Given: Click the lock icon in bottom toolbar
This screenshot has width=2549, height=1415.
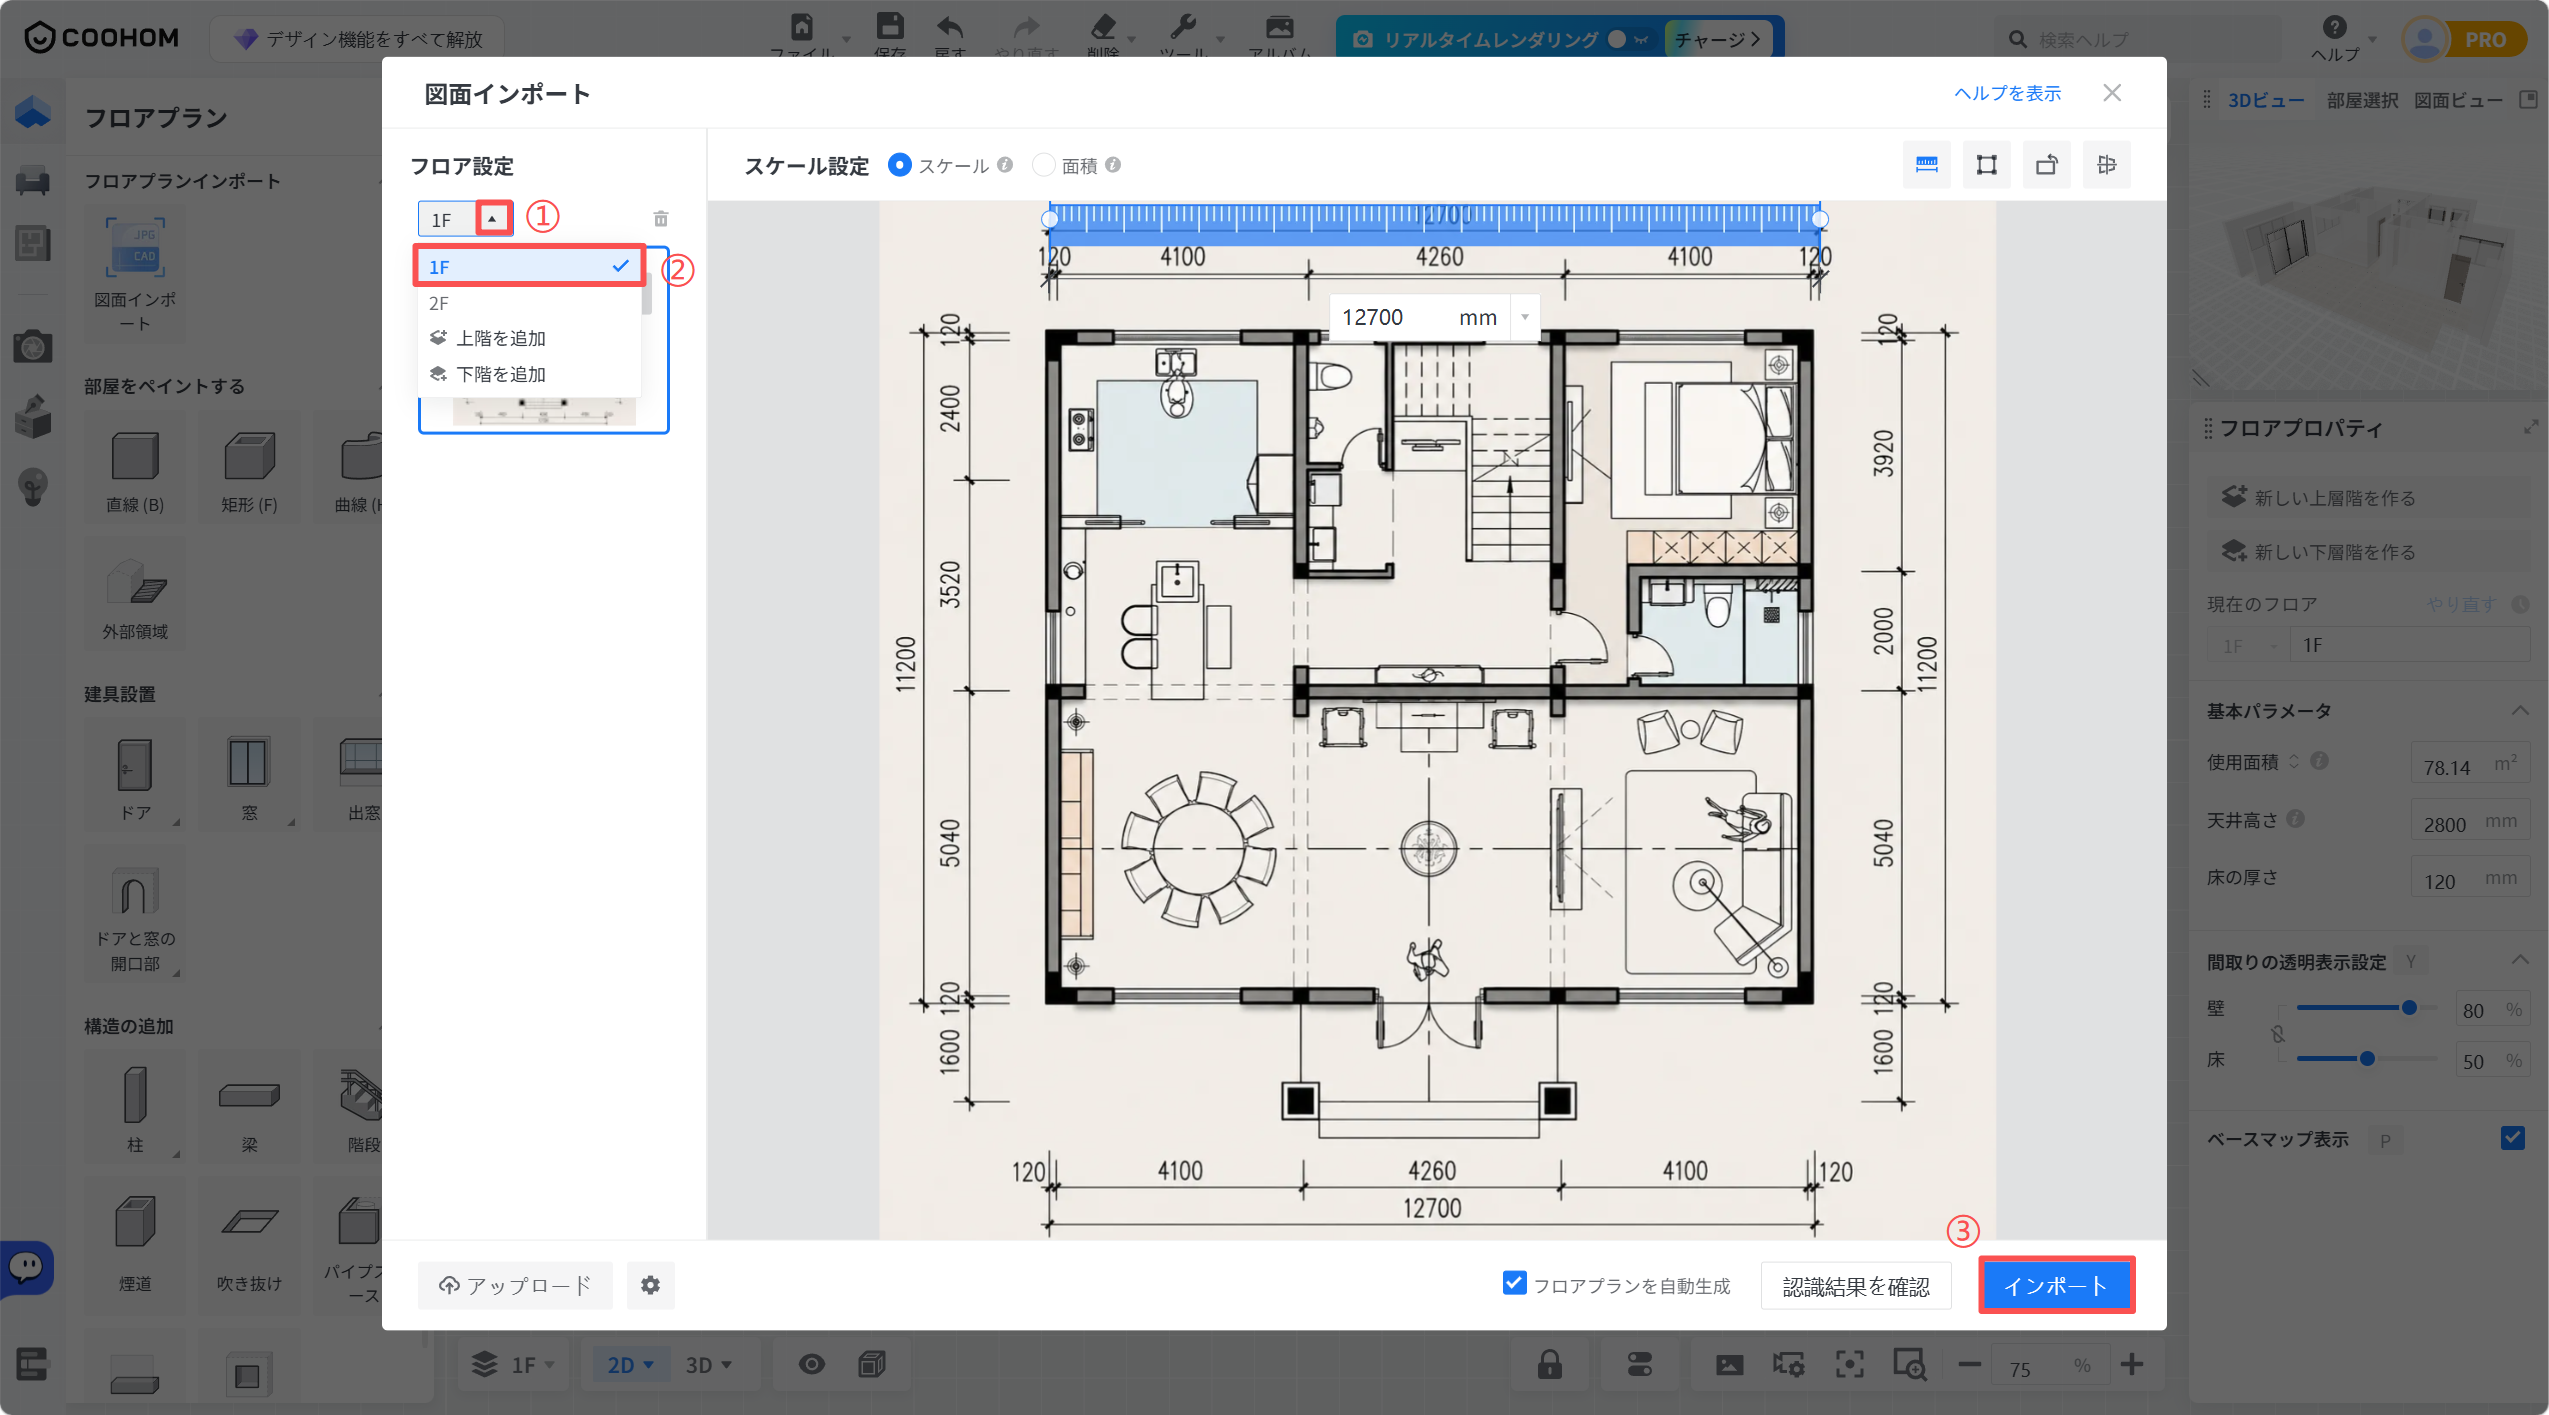Looking at the screenshot, I should (x=1549, y=1365).
